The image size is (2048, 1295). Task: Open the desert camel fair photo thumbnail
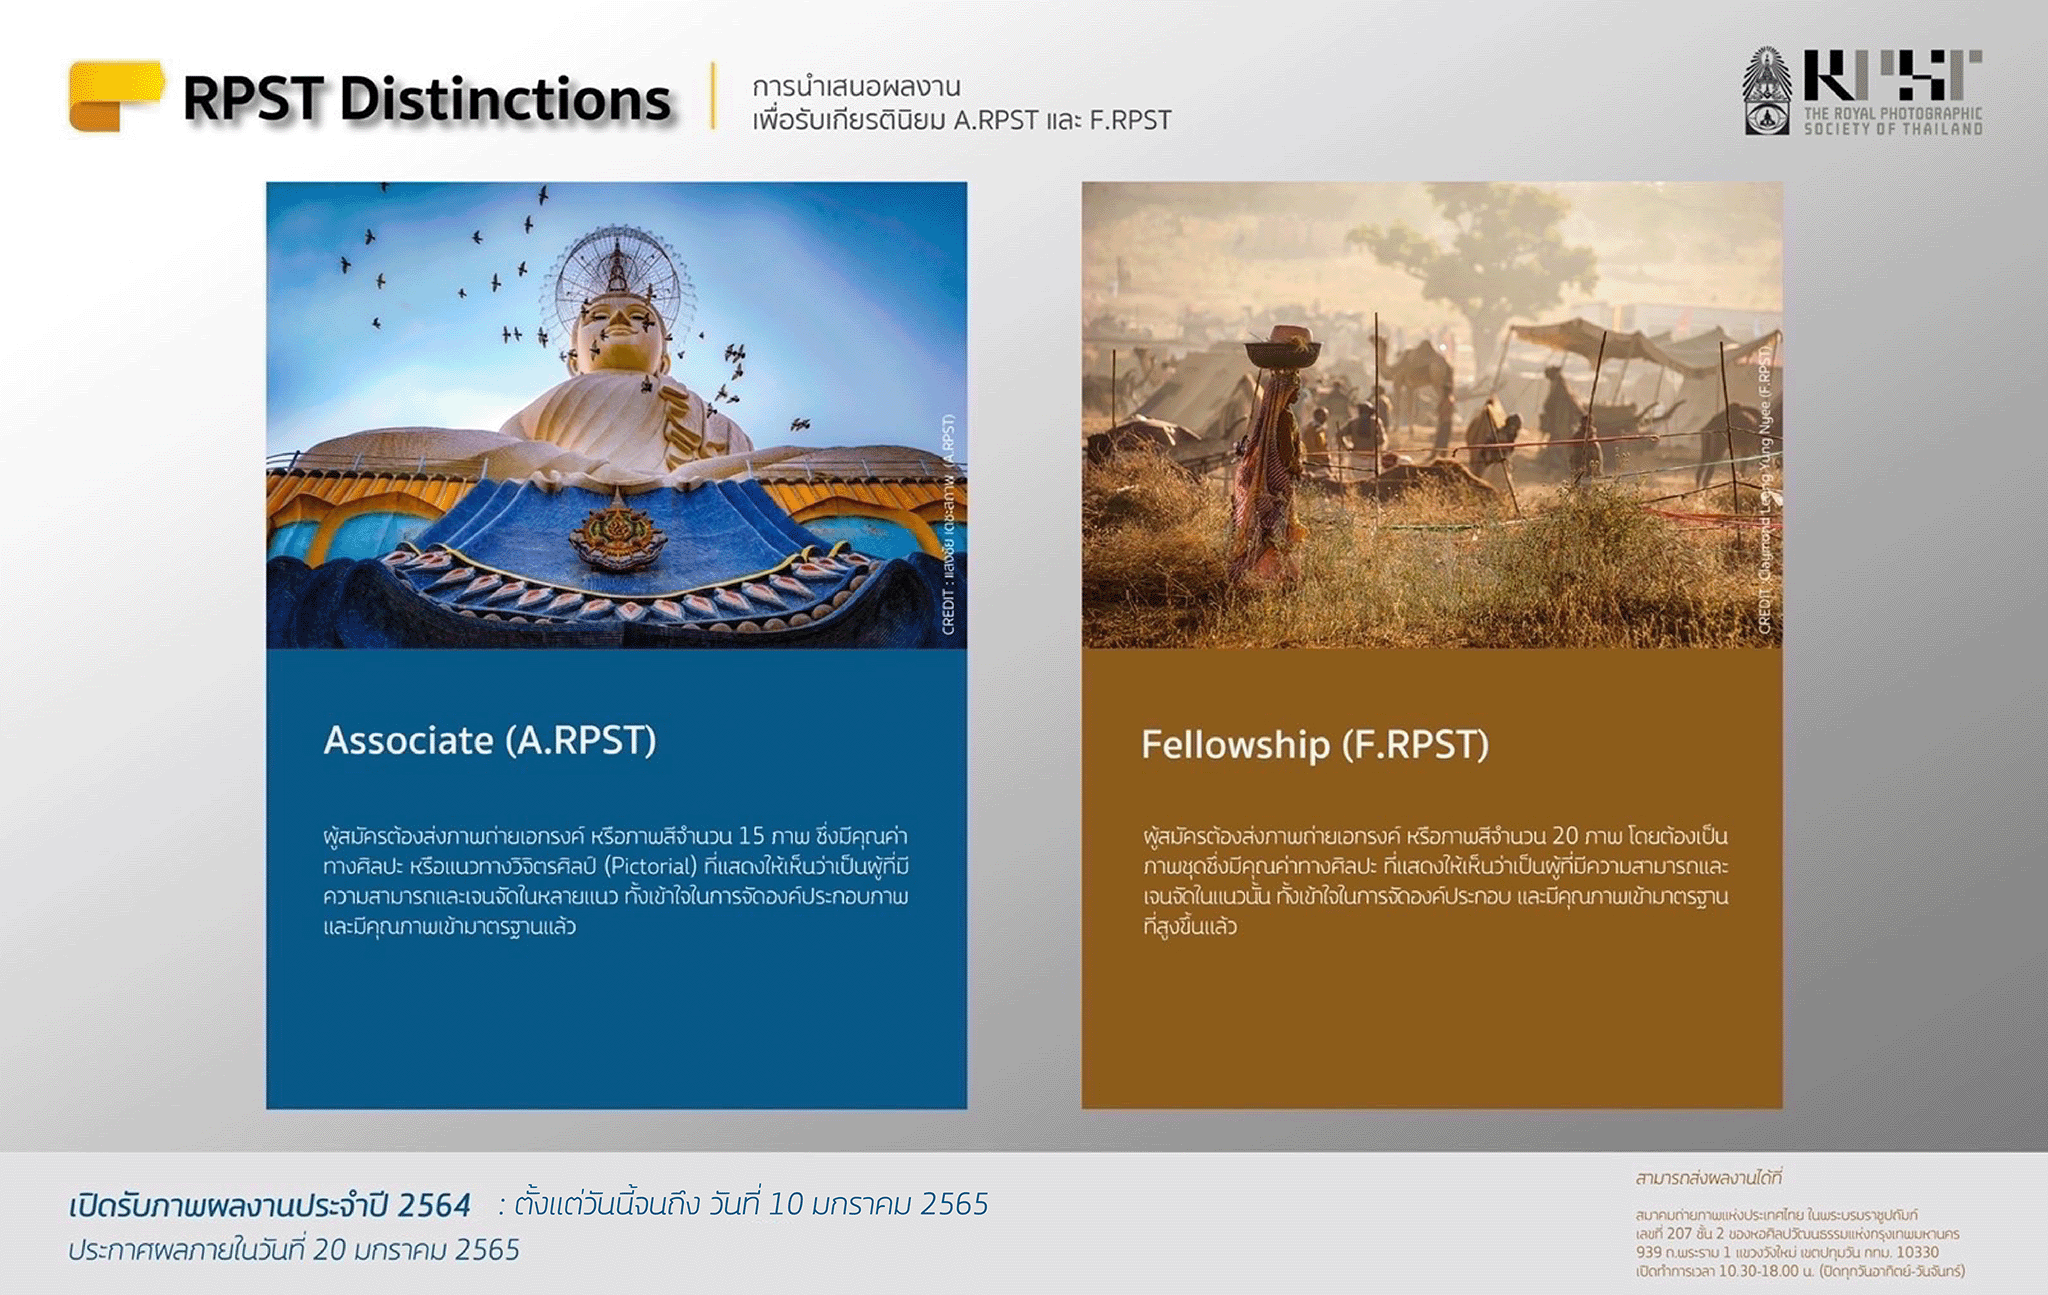coord(1431,415)
